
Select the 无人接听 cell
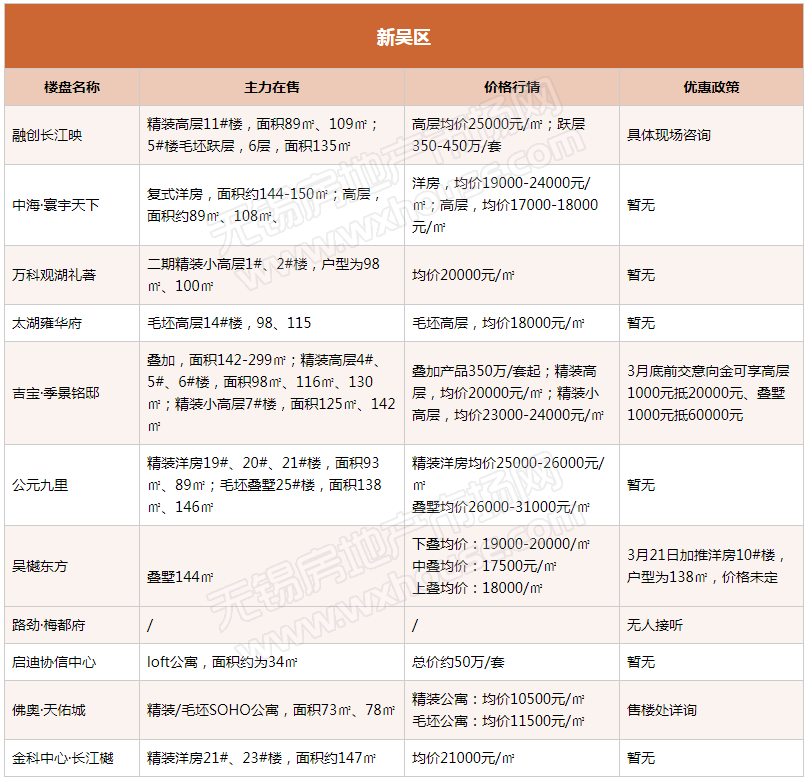(654, 625)
